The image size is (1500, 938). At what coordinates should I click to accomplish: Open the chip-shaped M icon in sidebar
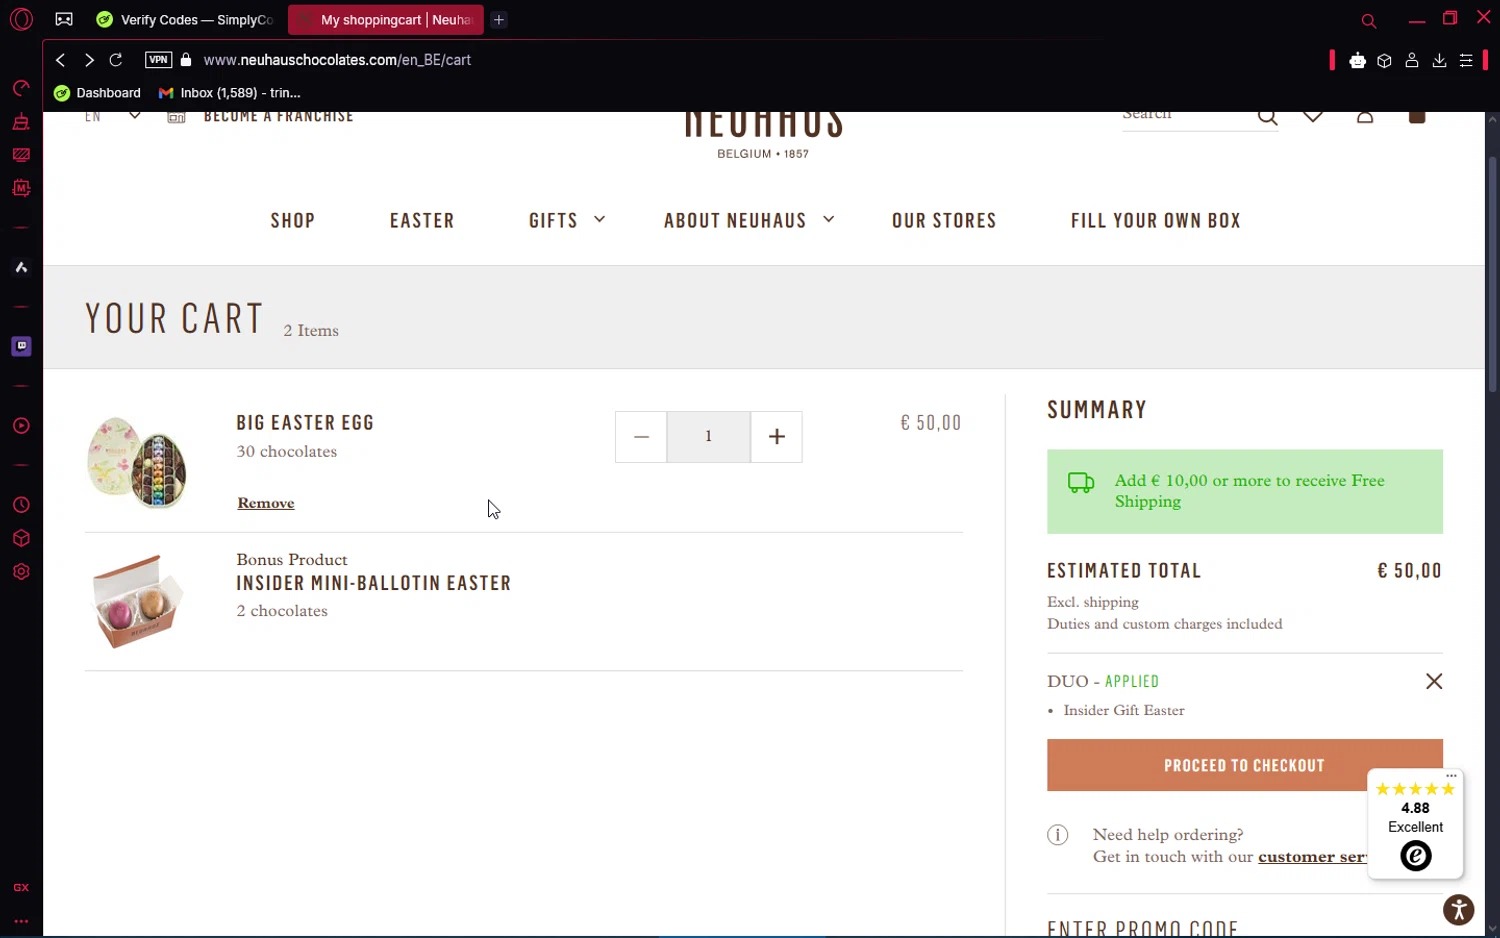click(x=21, y=188)
